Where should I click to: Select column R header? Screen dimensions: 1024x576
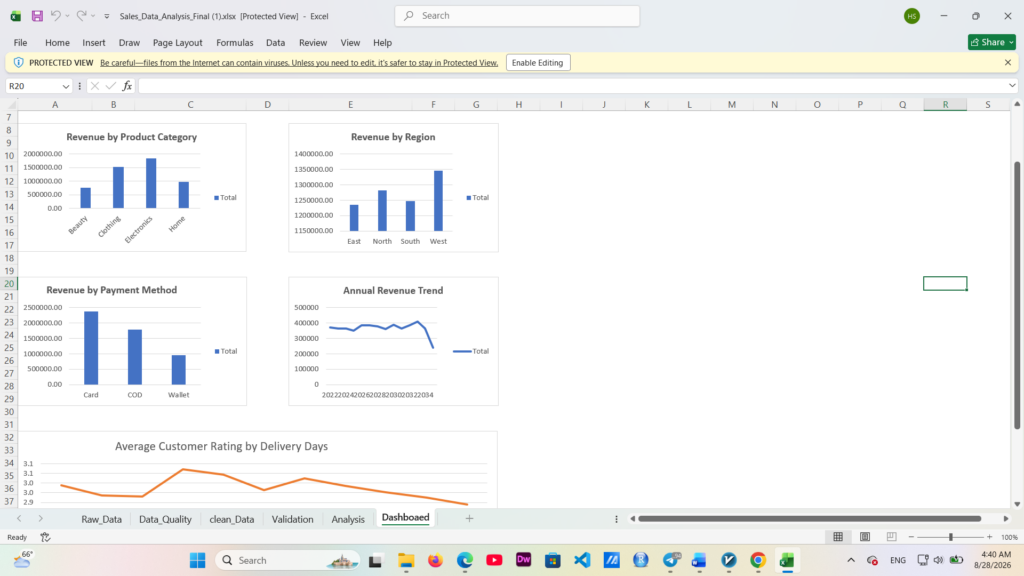point(945,104)
